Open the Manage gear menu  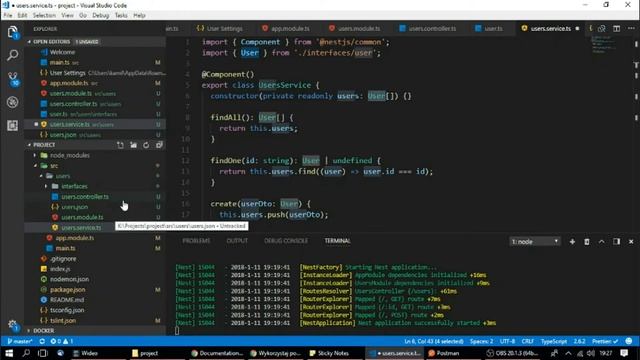tap(13, 324)
